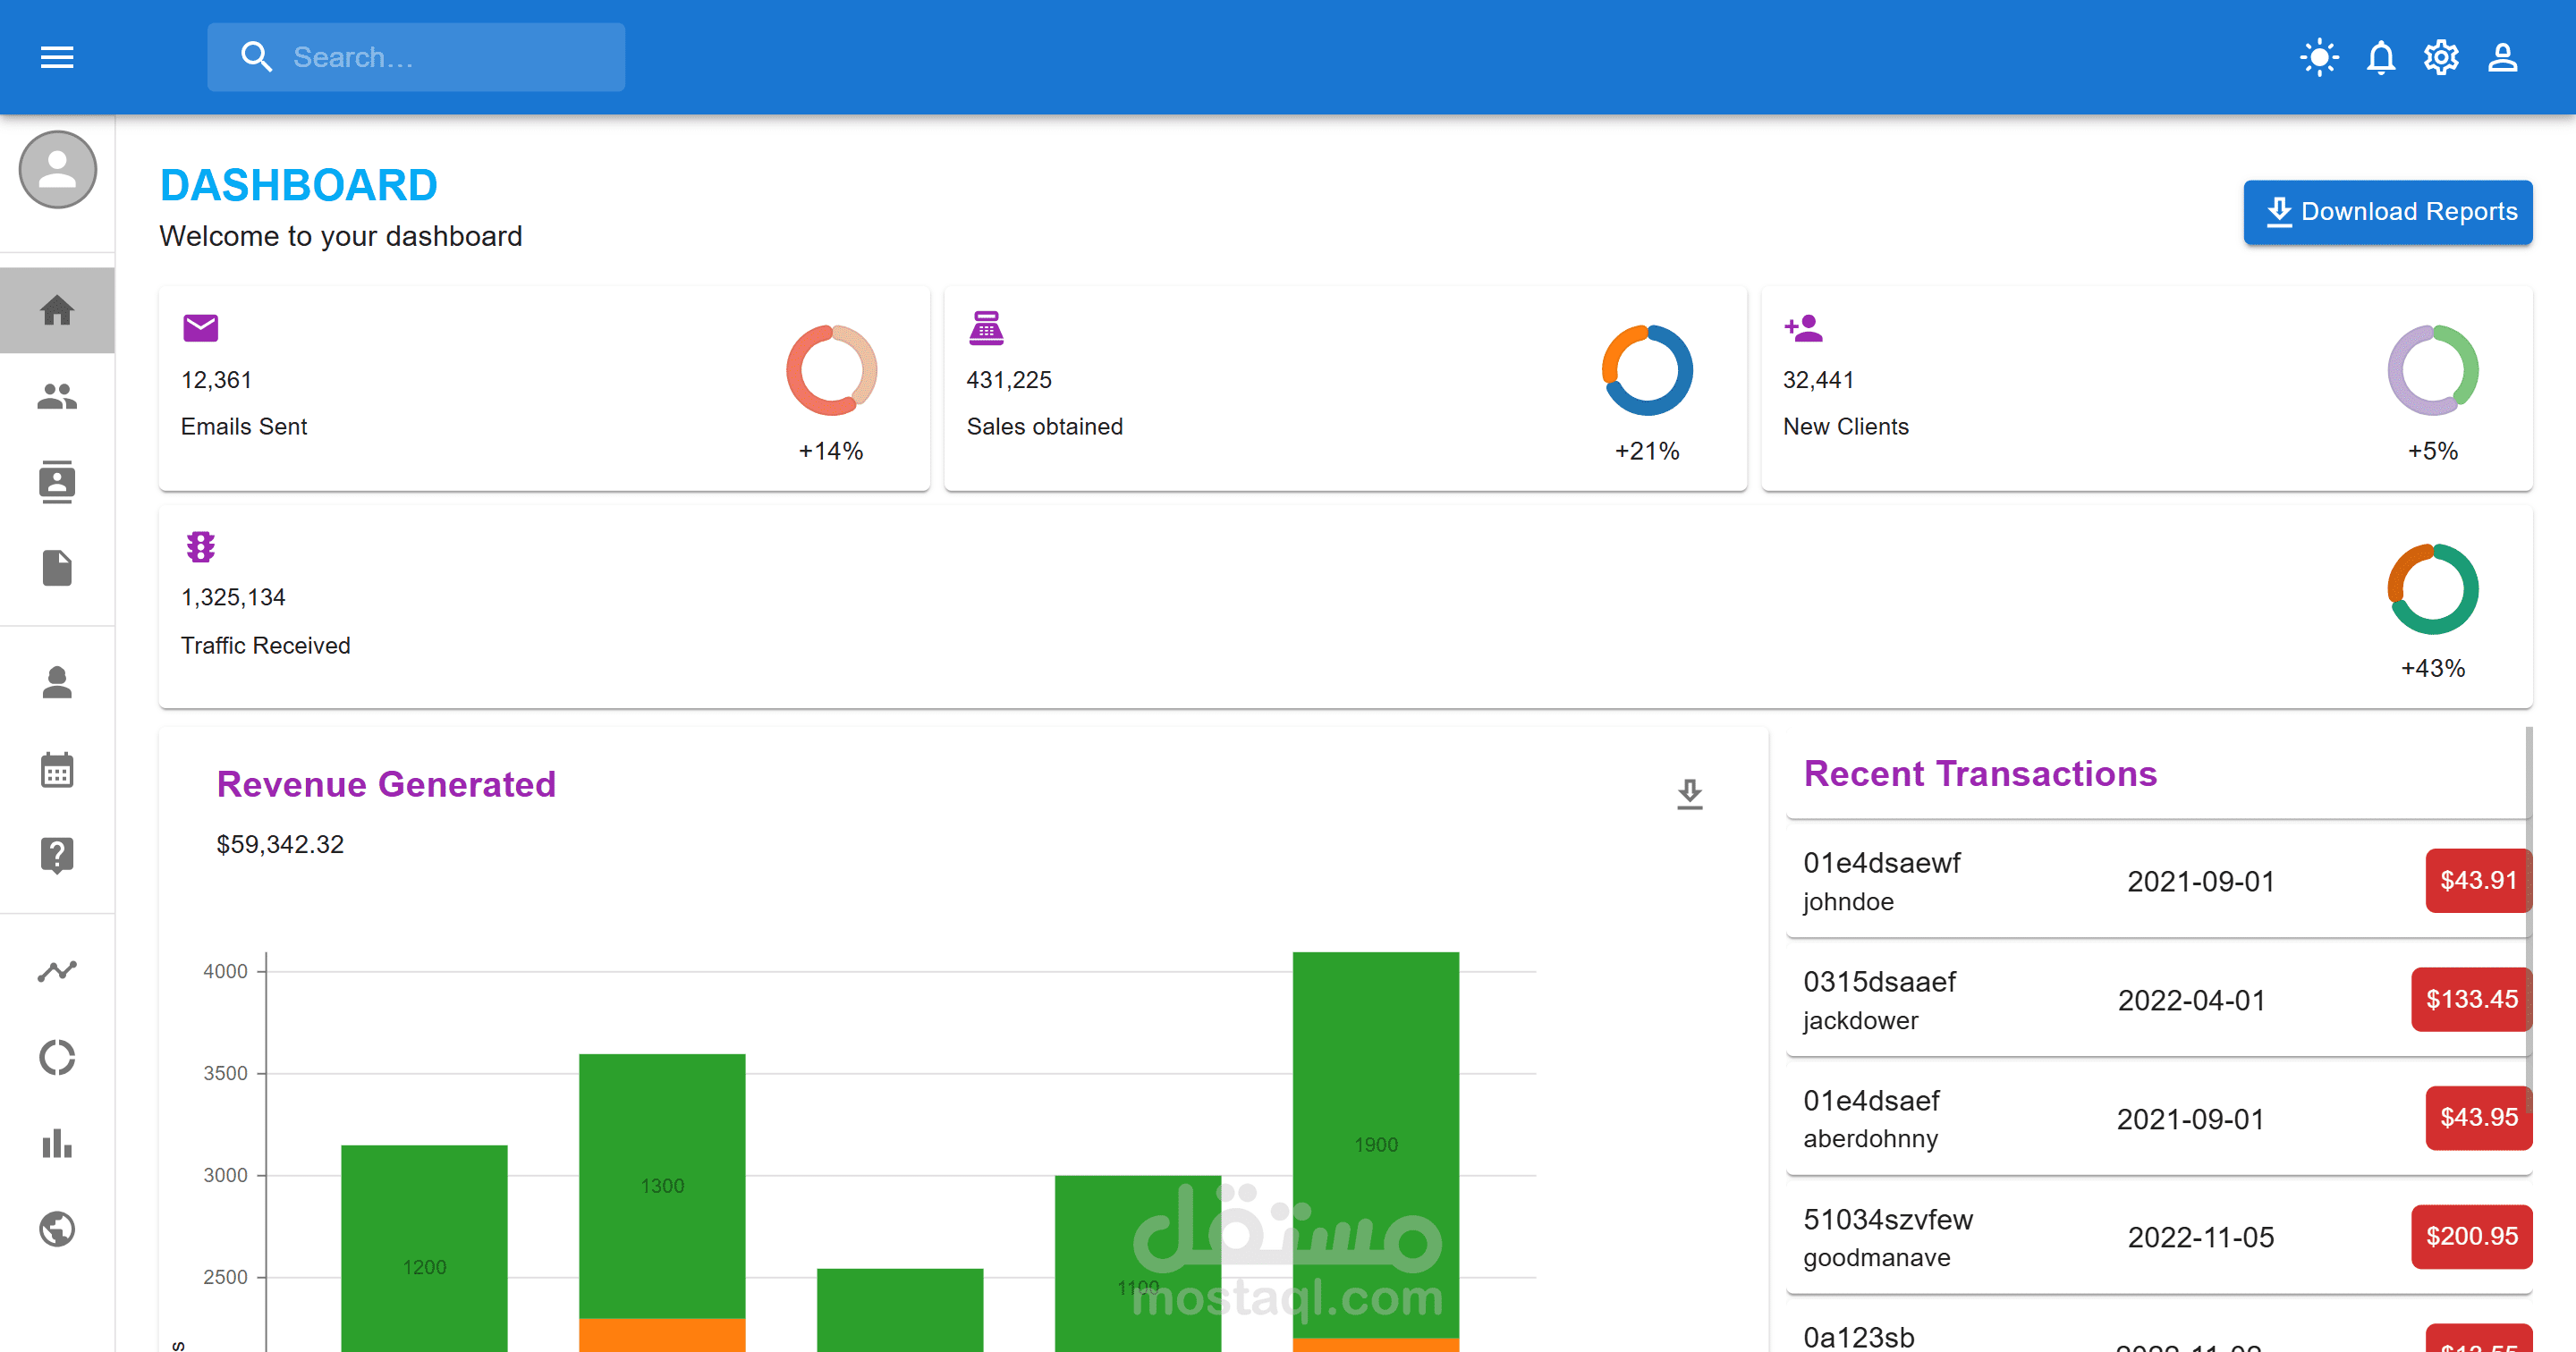
Task: Open settings gear in top bar
Action: pos(2441,57)
